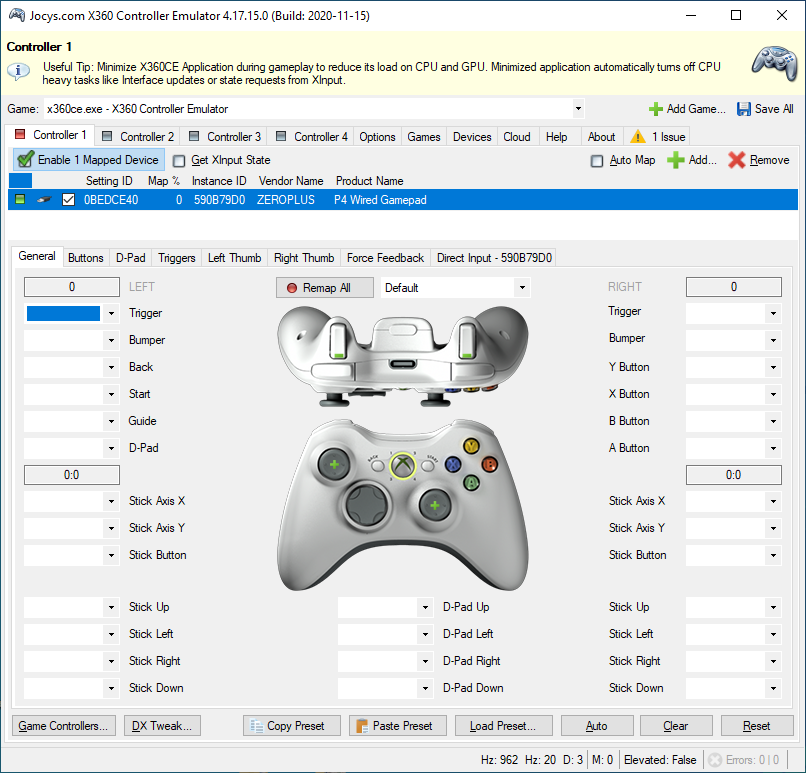Click the green plus Add device icon
This screenshot has width=806, height=773.
(x=677, y=160)
